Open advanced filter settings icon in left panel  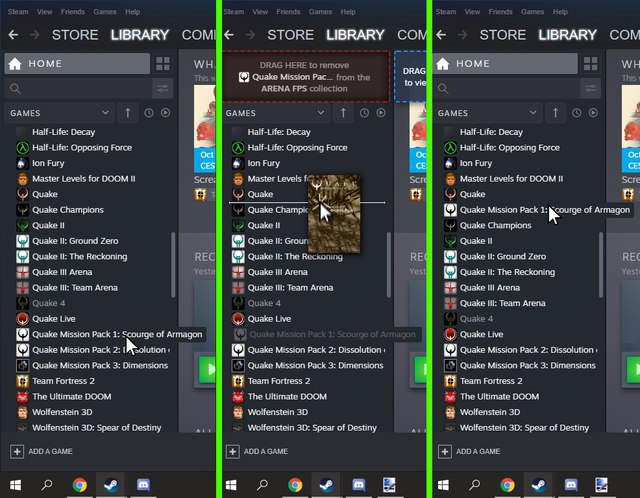tap(163, 88)
